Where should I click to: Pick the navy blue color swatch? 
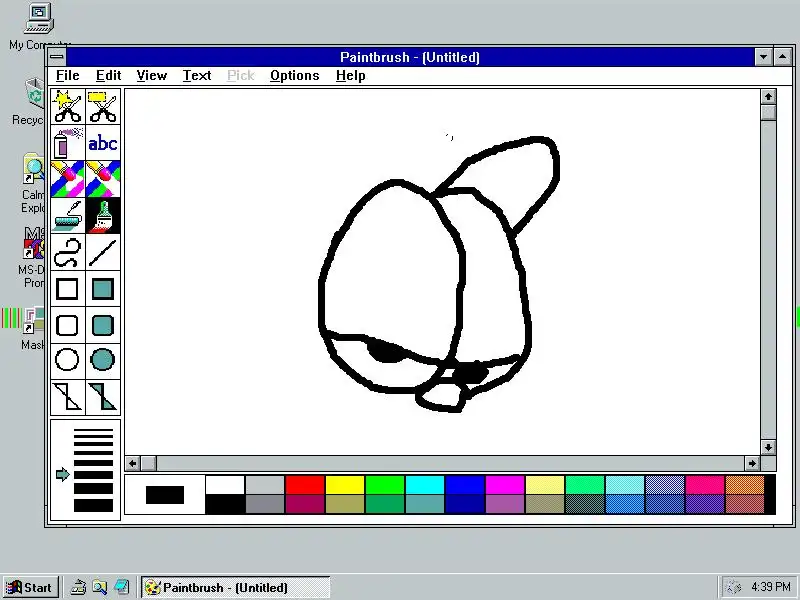(465, 504)
